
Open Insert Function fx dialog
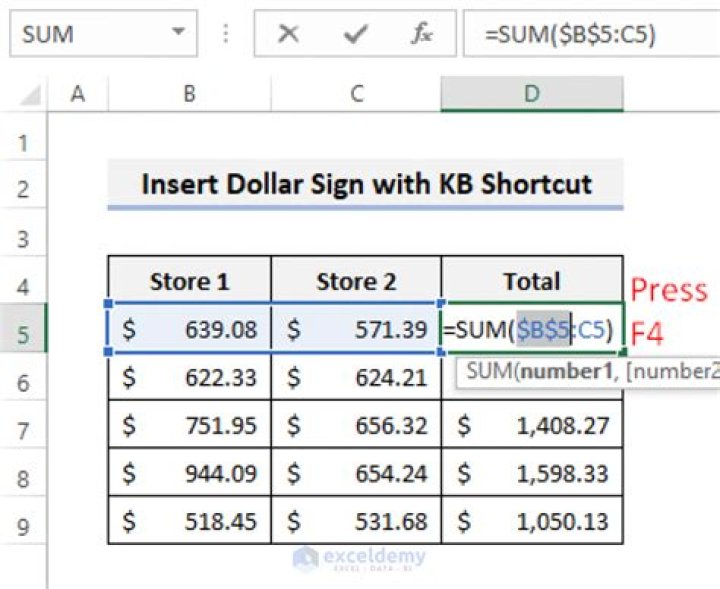tap(422, 34)
